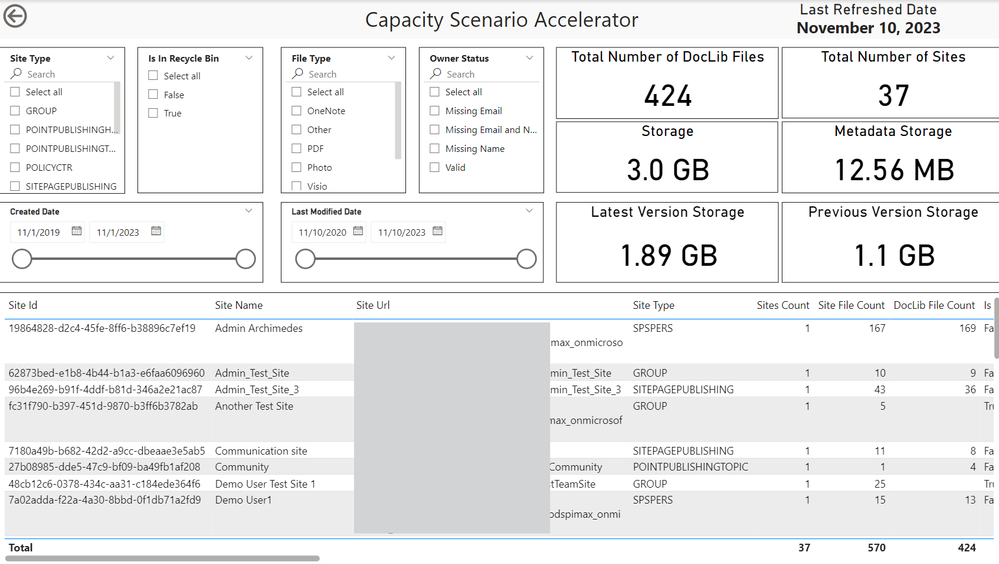Collapse the Site Type slicer chevron
The height and width of the screenshot is (564, 999).
click(x=111, y=57)
